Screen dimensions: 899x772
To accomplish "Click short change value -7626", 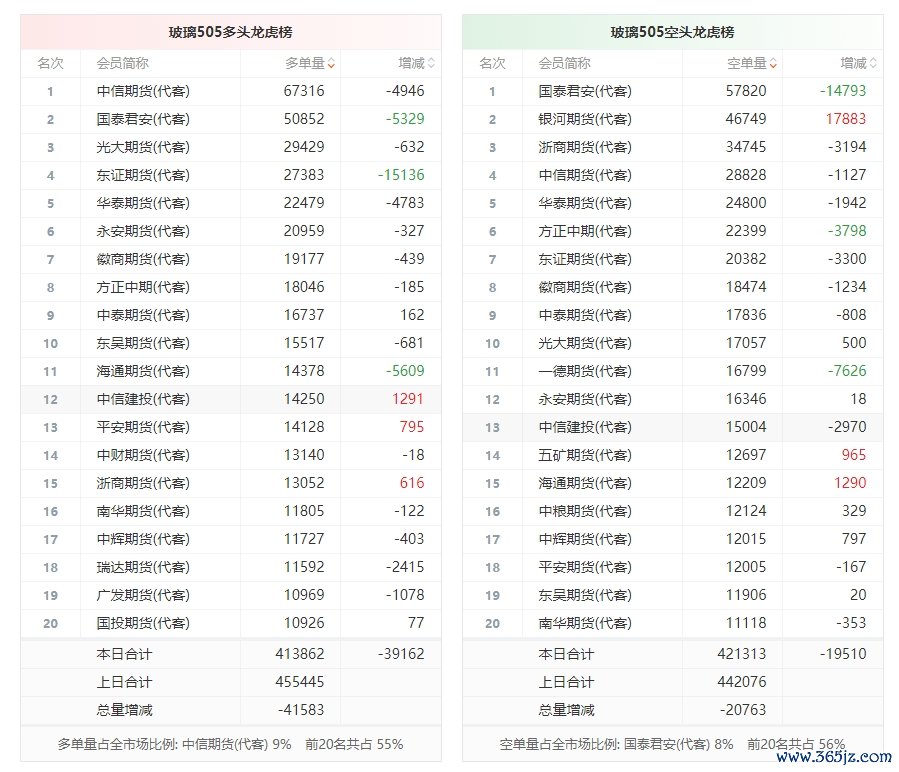I will tap(847, 371).
